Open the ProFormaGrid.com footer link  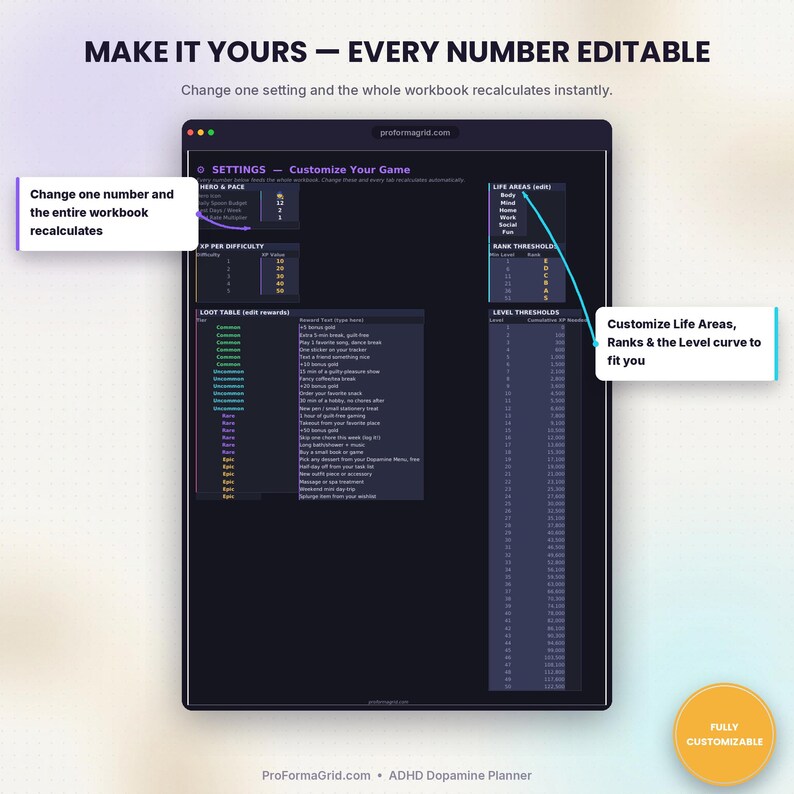[316, 775]
